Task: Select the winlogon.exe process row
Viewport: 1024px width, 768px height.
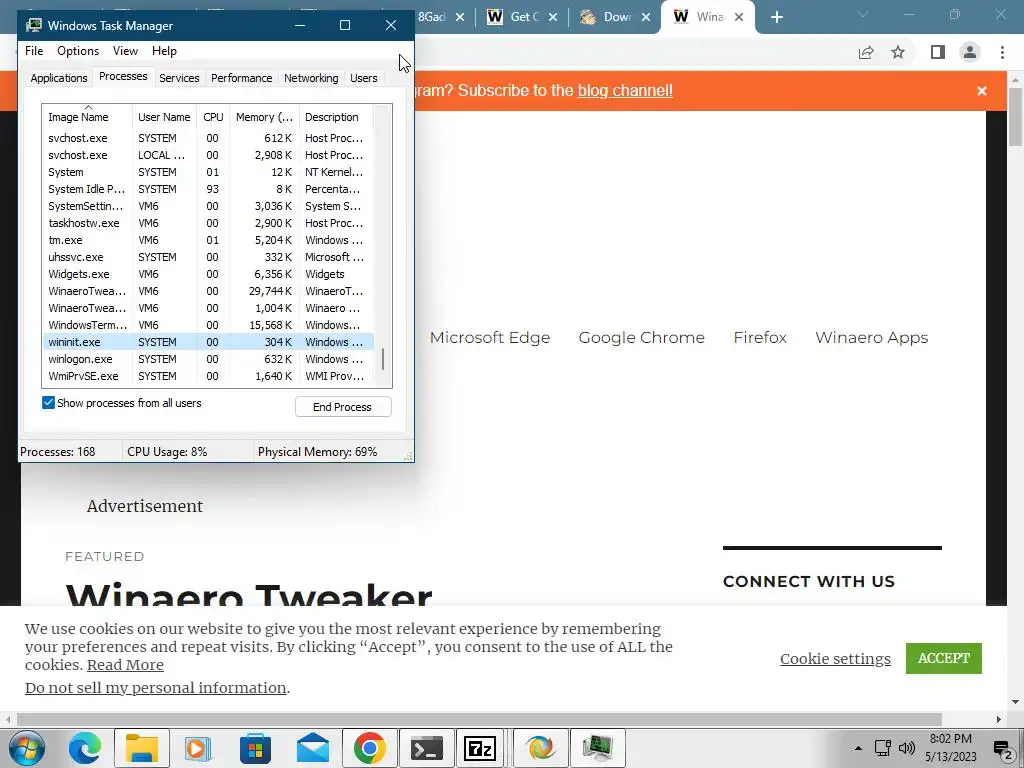Action: pos(208,359)
